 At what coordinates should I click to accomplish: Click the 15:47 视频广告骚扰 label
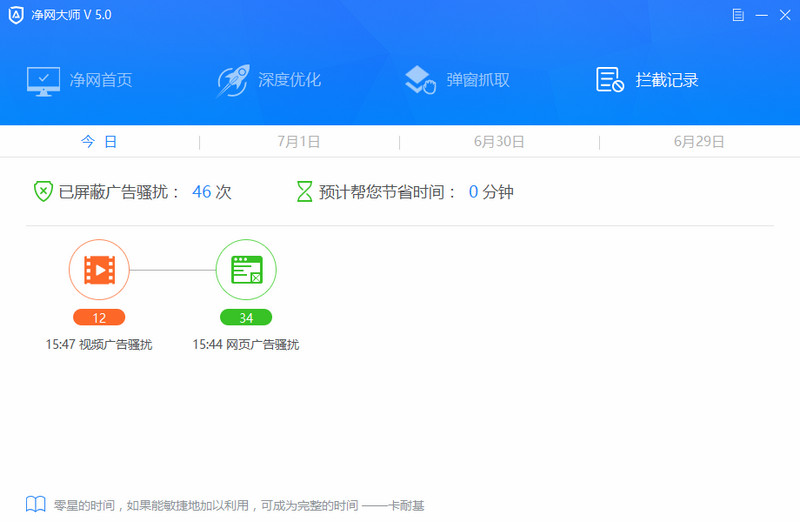(99, 345)
